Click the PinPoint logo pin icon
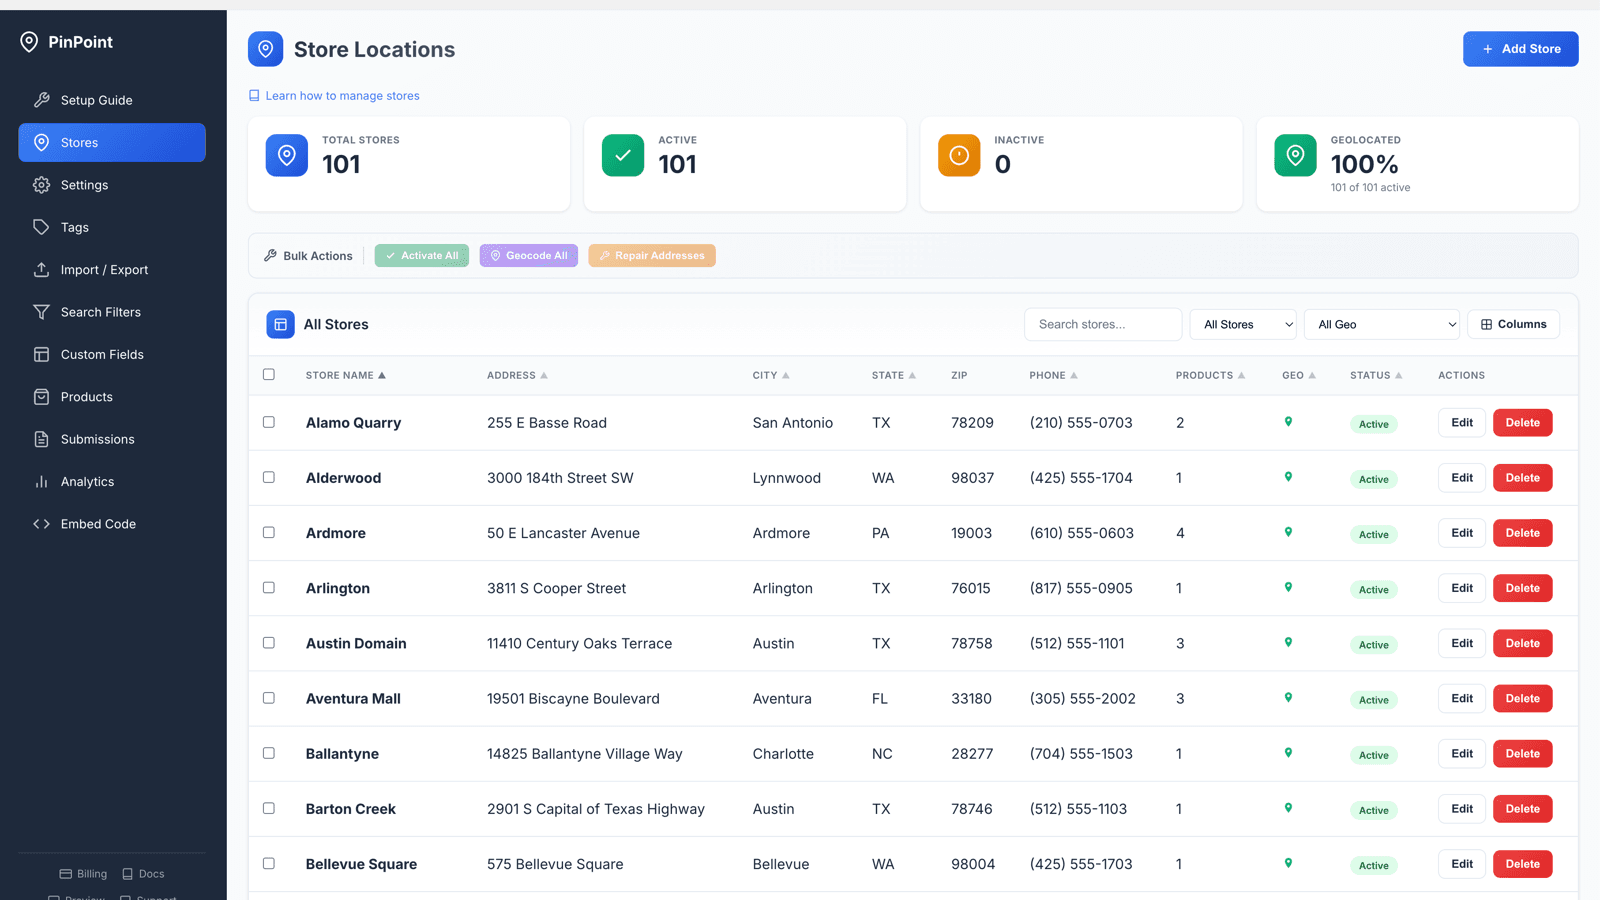Viewport: 1600px width, 900px height. pyautogui.click(x=29, y=42)
